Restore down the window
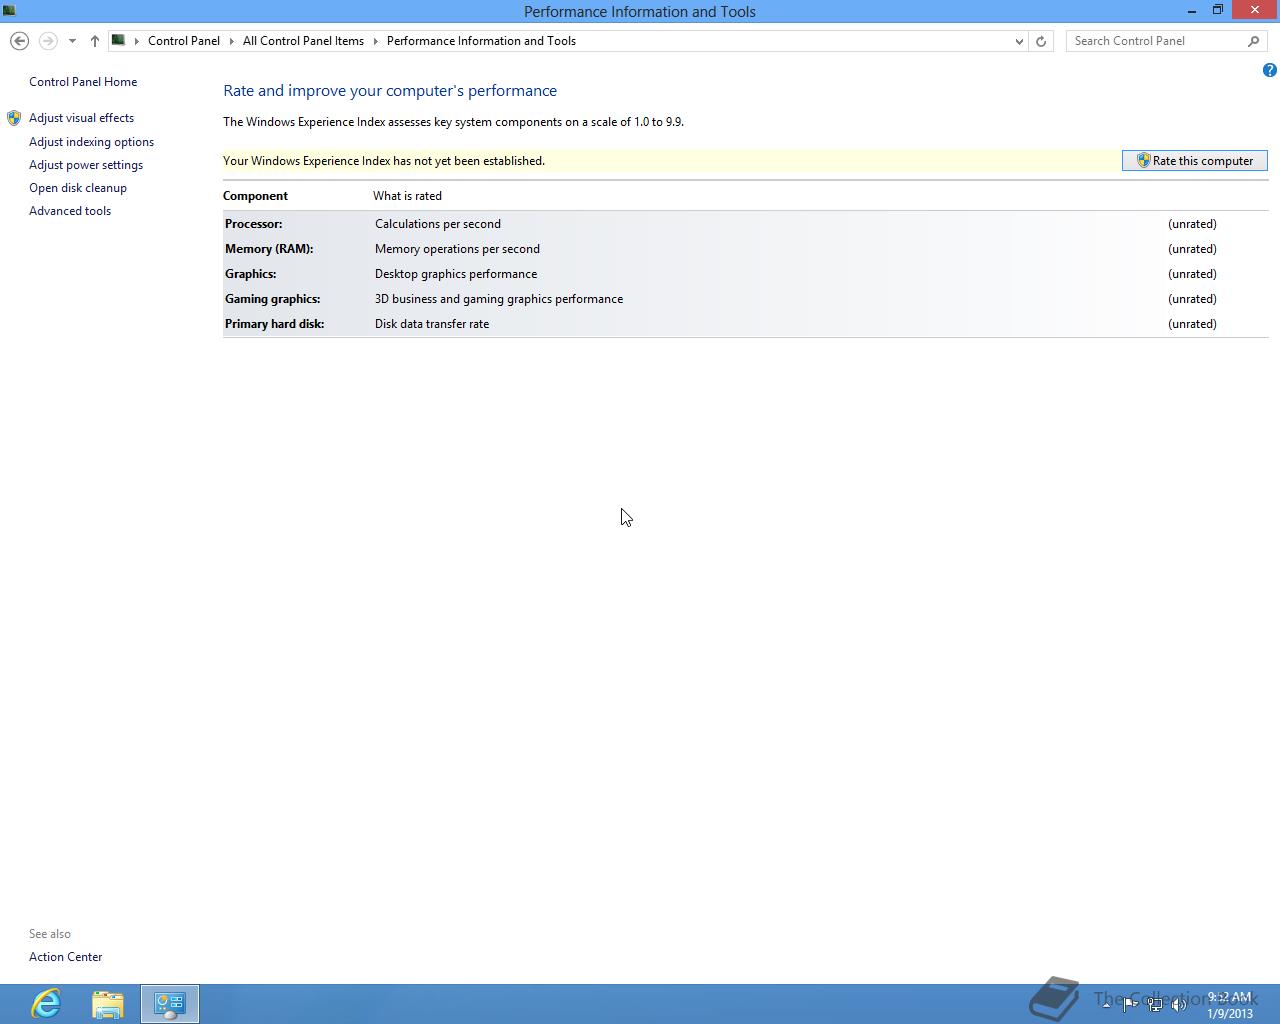This screenshot has width=1280, height=1024. point(1218,10)
